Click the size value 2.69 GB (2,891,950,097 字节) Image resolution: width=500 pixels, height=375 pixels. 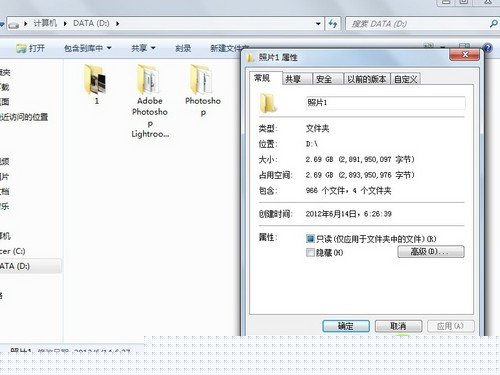coord(360,159)
